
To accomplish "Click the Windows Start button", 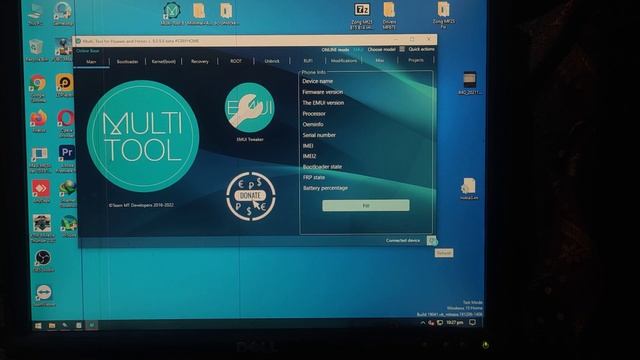I will [38, 325].
